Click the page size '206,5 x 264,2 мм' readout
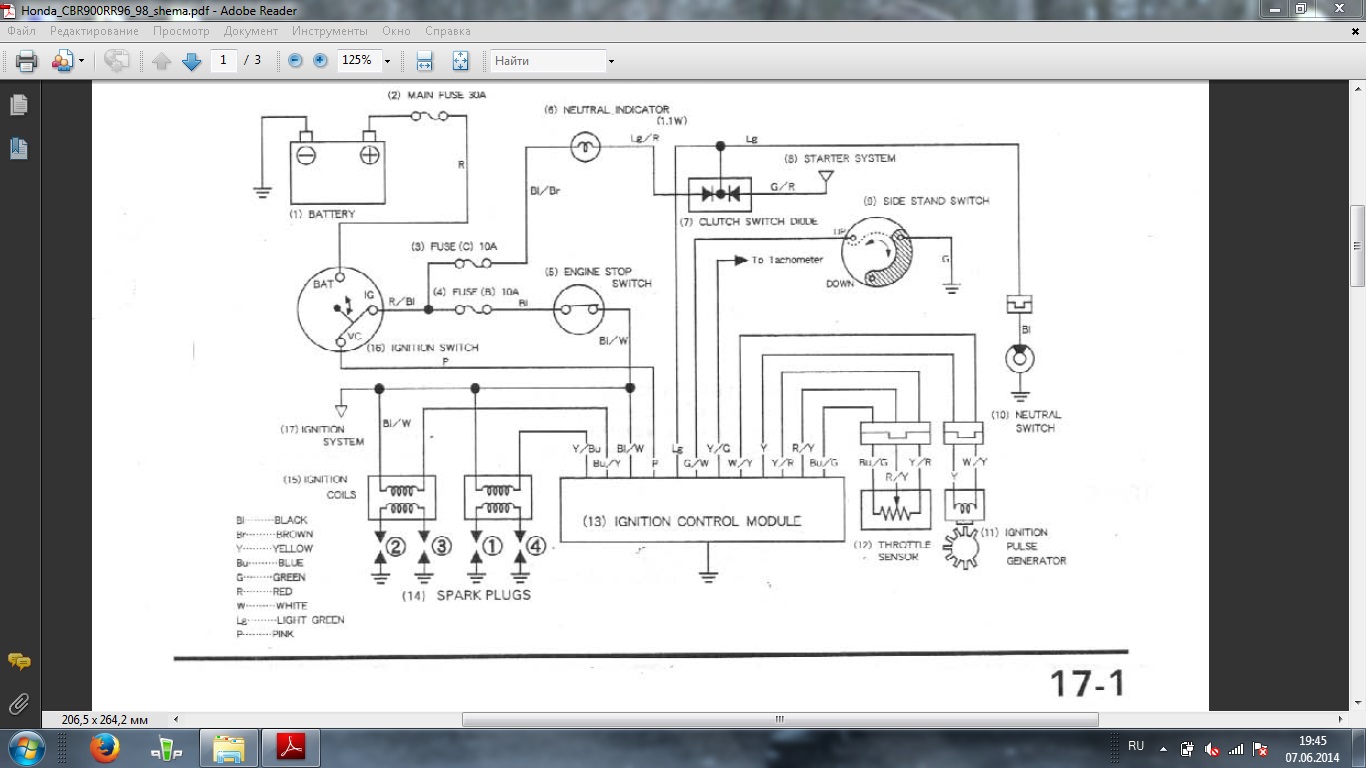The width and height of the screenshot is (1366, 768). [105, 719]
